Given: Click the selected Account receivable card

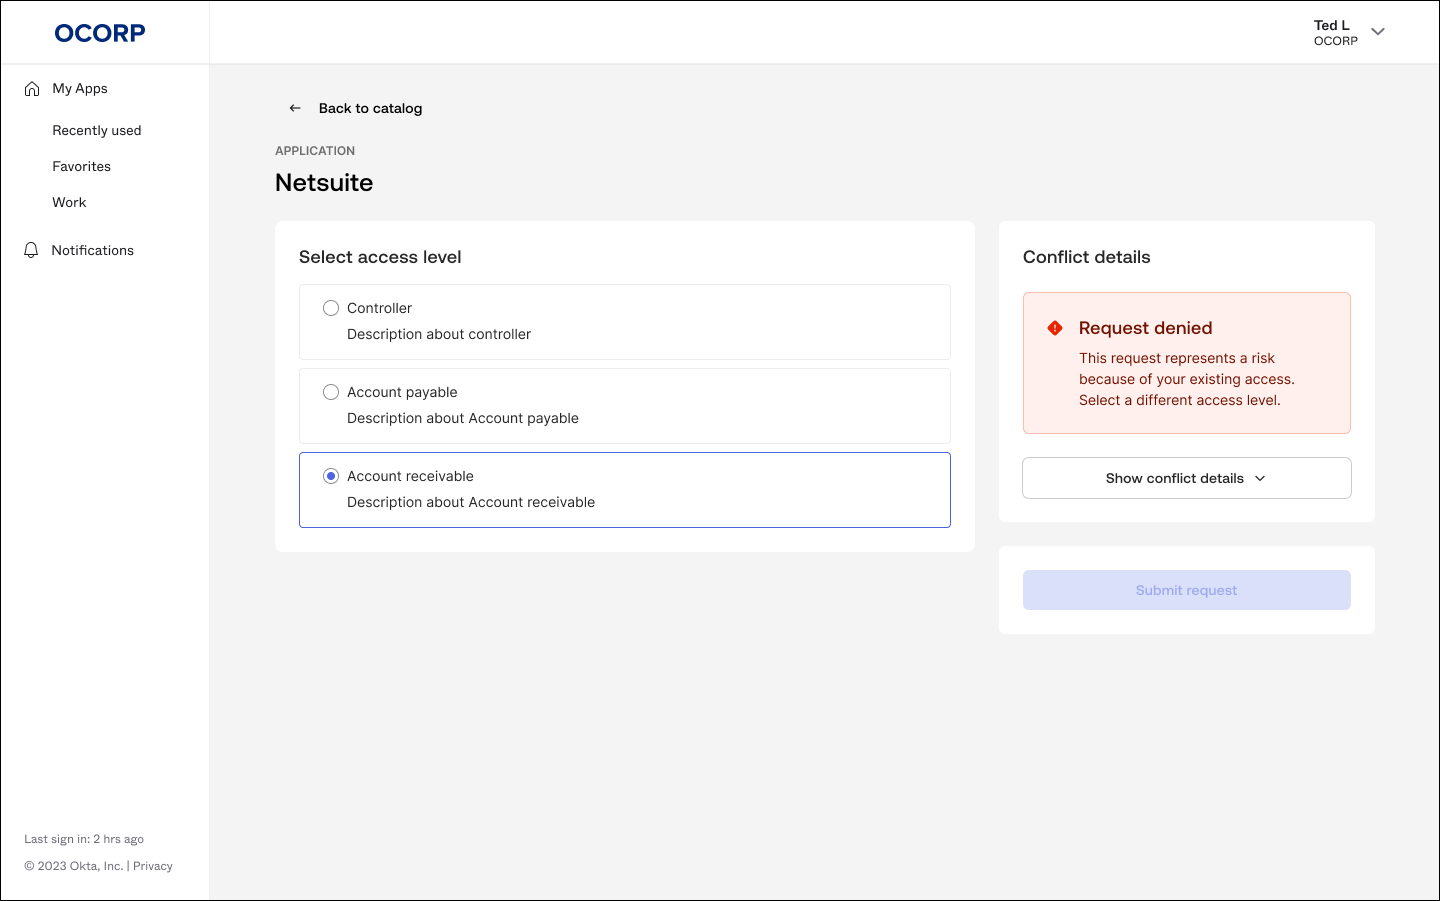Looking at the screenshot, I should [625, 489].
